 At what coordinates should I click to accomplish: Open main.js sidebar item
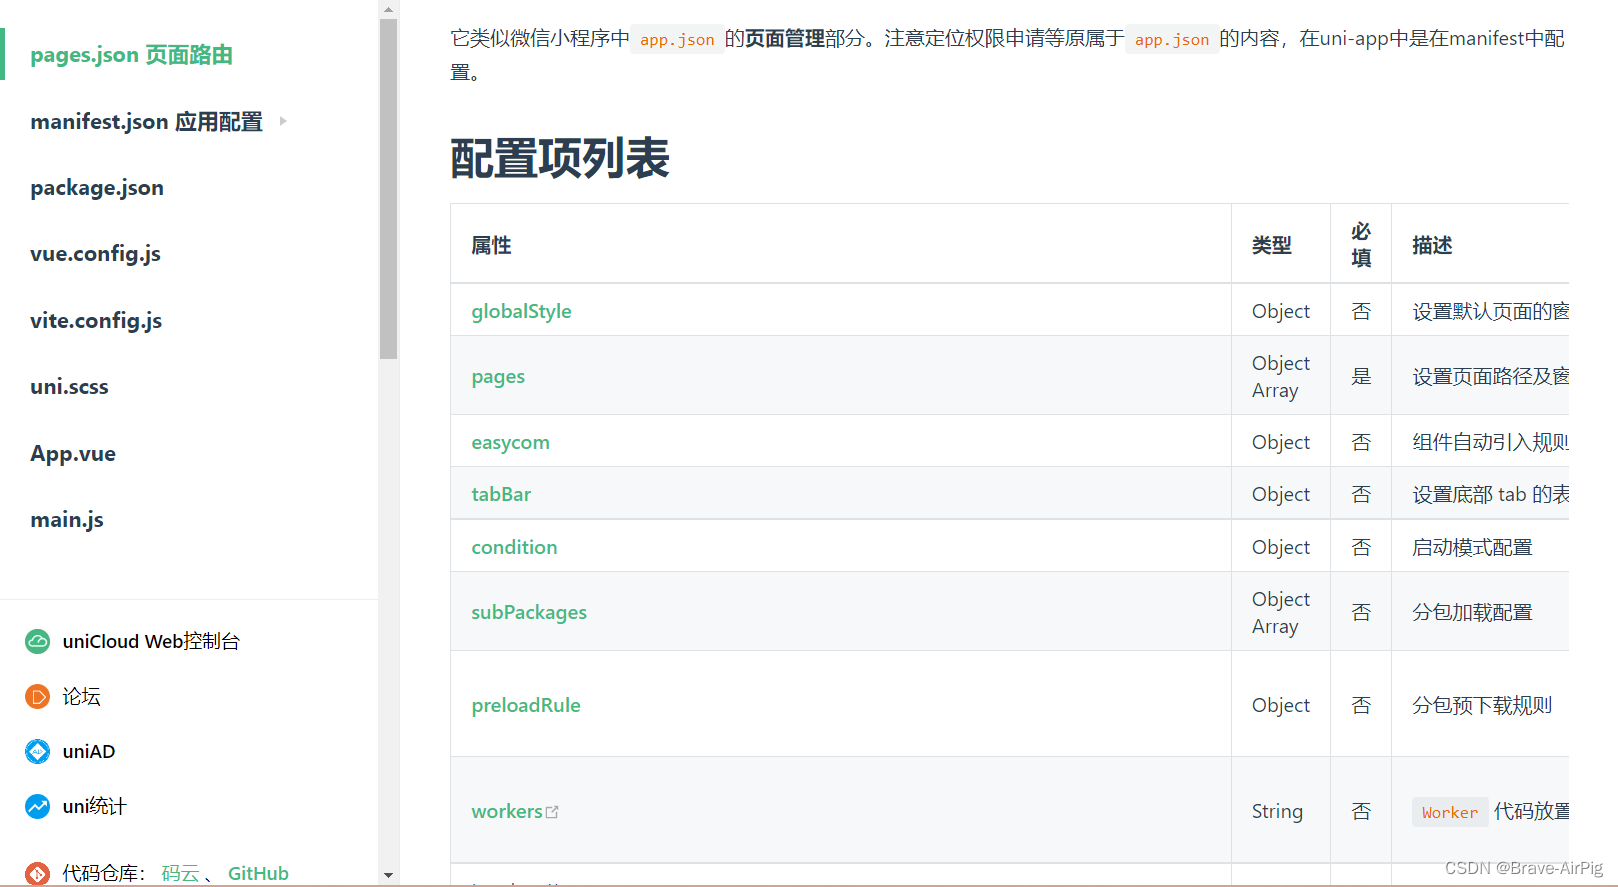coord(67,520)
